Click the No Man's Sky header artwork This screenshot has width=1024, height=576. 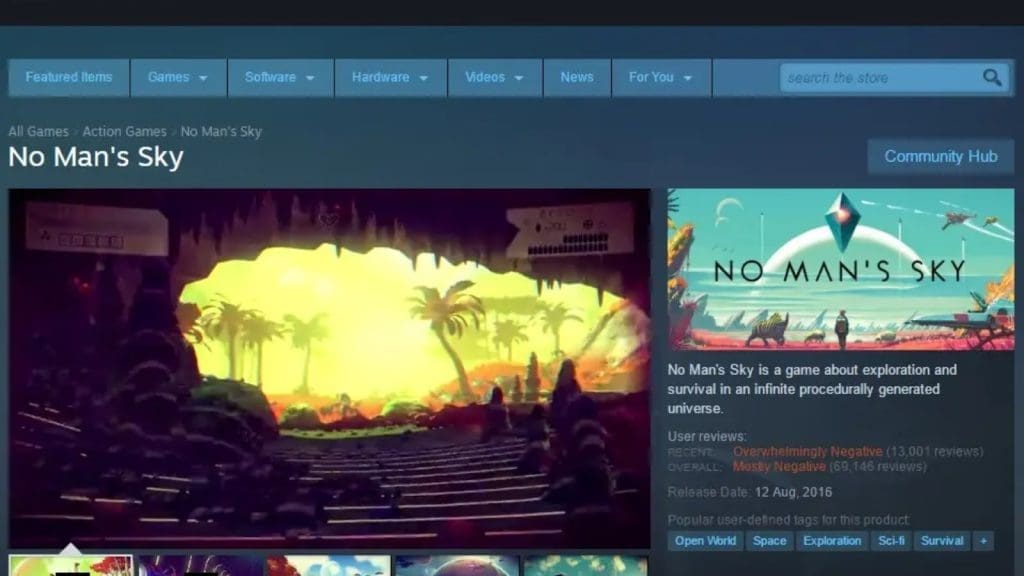coord(840,269)
